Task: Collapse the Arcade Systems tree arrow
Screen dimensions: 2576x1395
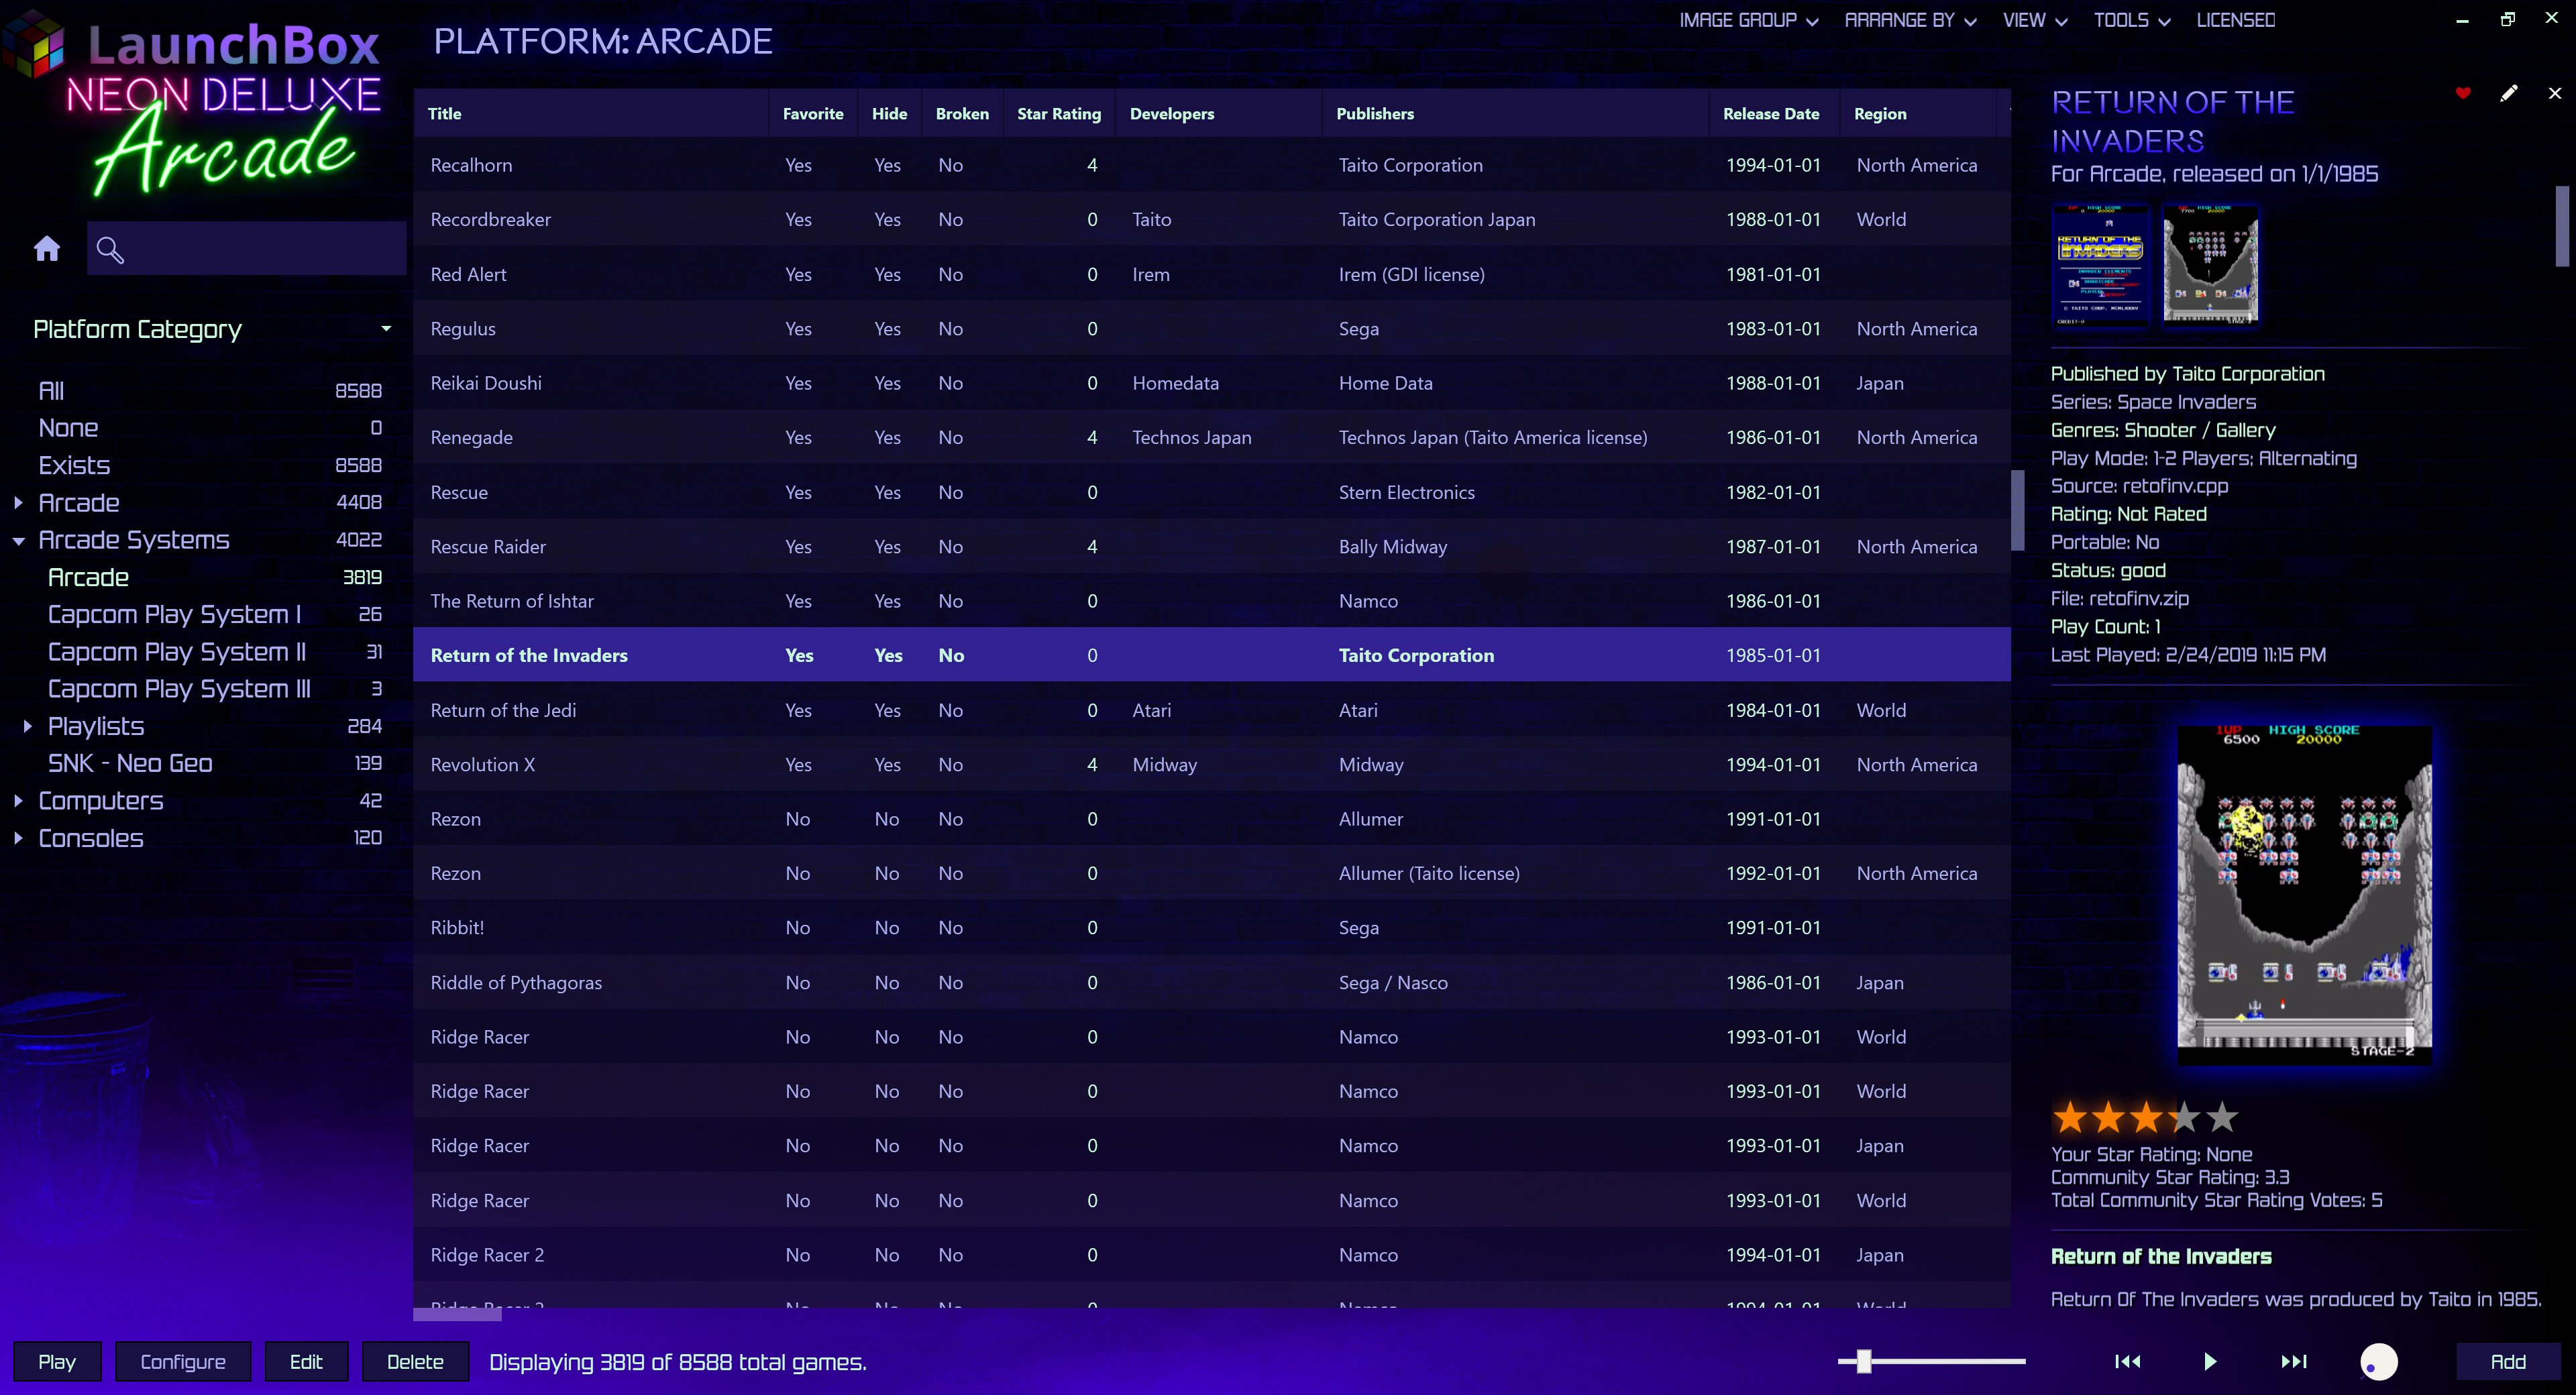Action: (x=18, y=541)
